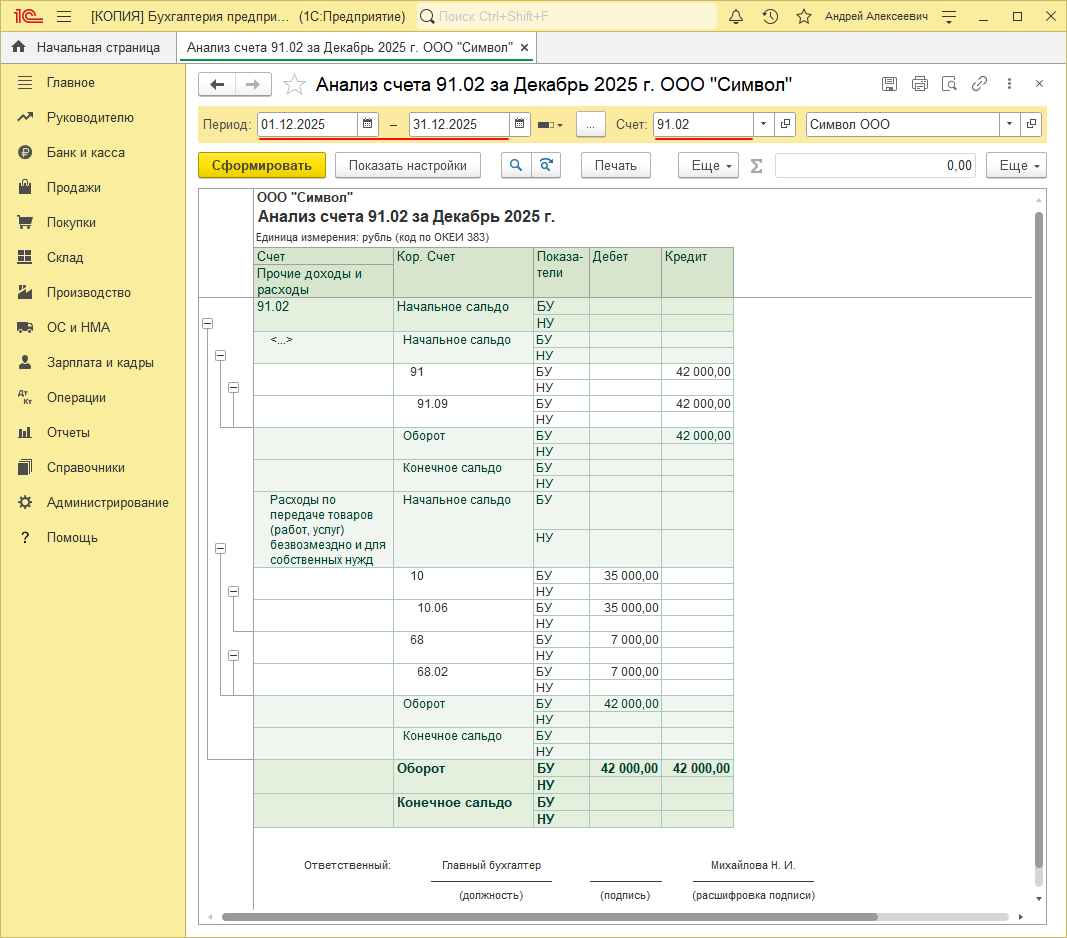The width and height of the screenshot is (1067, 938).
Task: Click the magnifier search icon in toolbar
Action: coord(516,165)
